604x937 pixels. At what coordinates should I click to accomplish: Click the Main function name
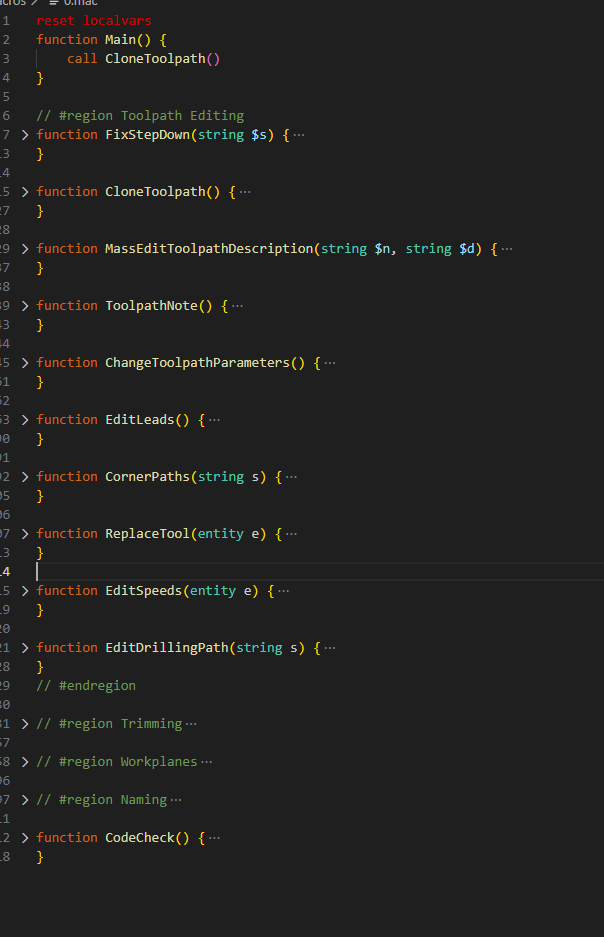tap(124, 39)
